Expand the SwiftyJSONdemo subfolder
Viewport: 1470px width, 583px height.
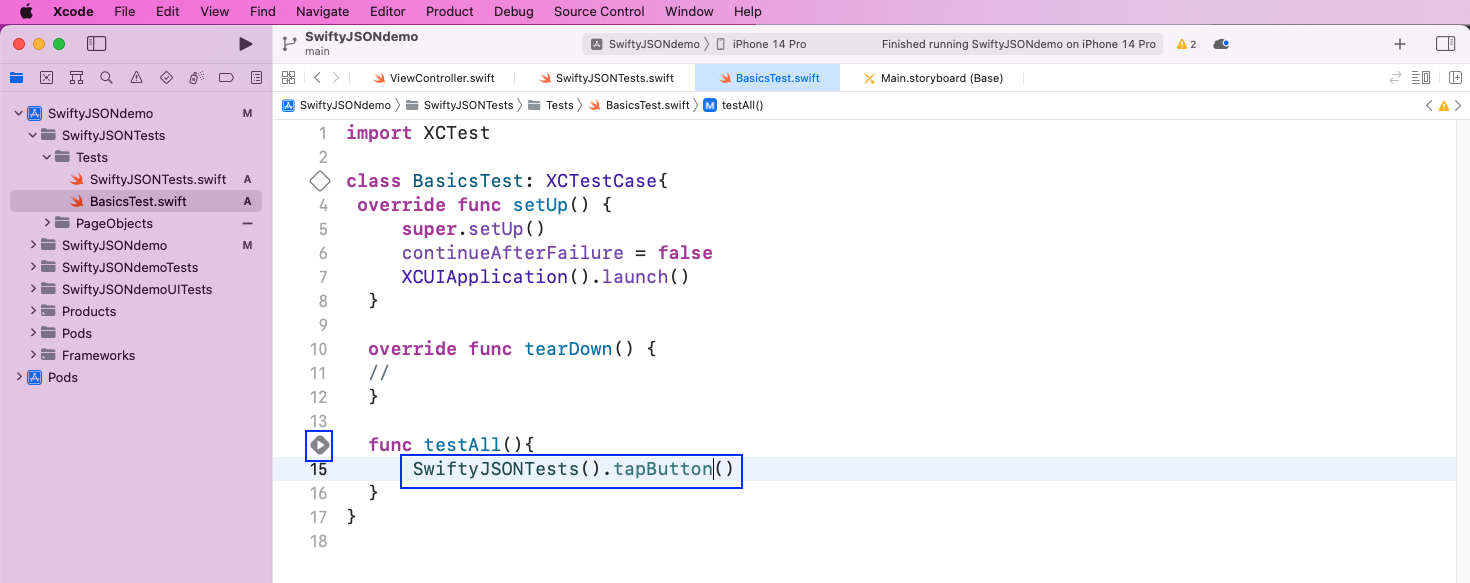[33, 245]
